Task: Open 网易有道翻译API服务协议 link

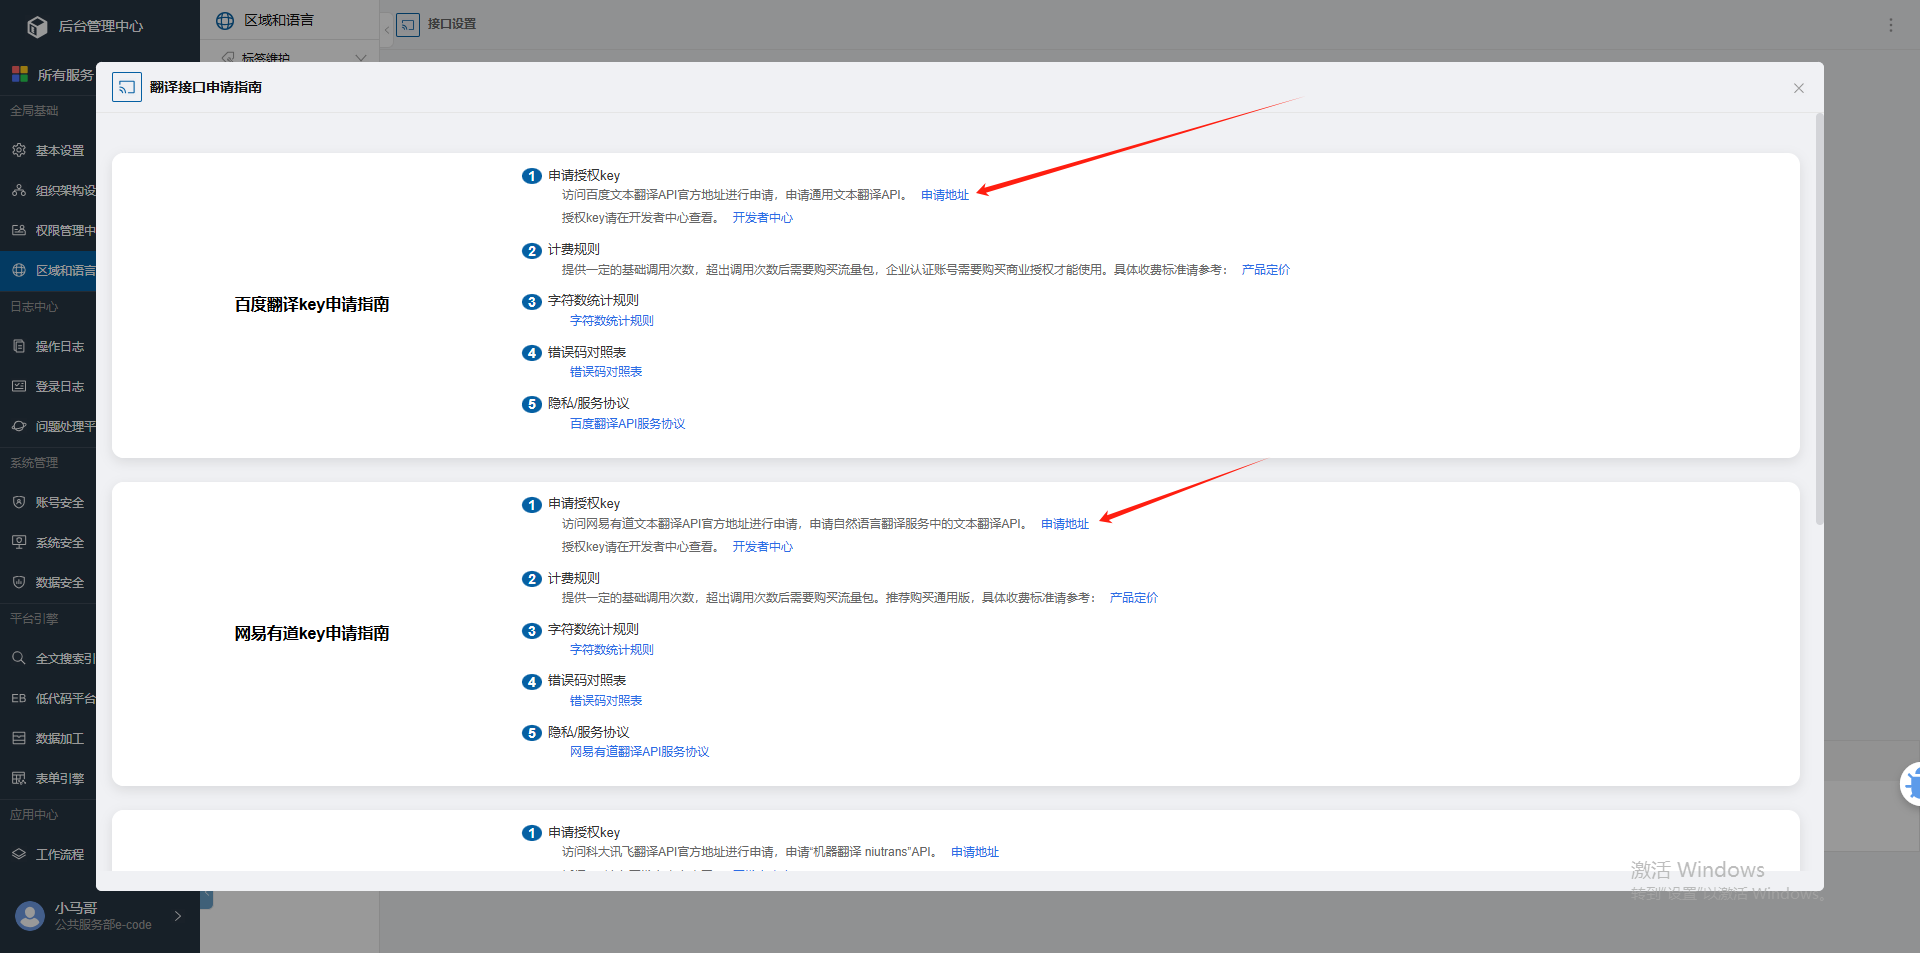Action: click(639, 752)
